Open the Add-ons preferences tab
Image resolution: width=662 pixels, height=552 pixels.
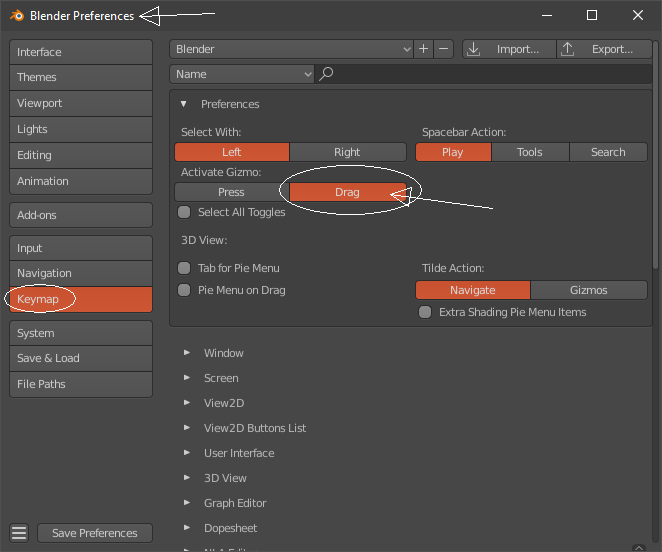coord(81,215)
